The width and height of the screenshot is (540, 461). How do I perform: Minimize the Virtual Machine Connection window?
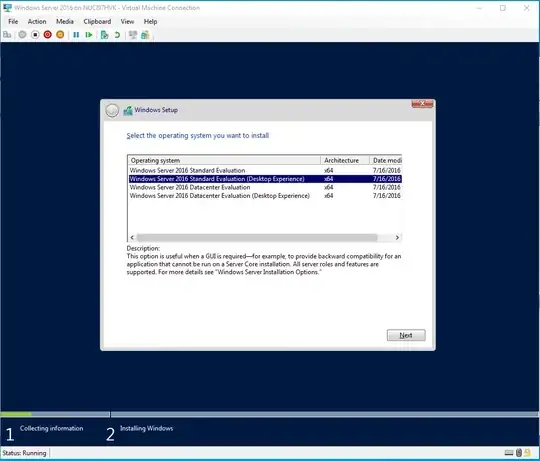[479, 8]
